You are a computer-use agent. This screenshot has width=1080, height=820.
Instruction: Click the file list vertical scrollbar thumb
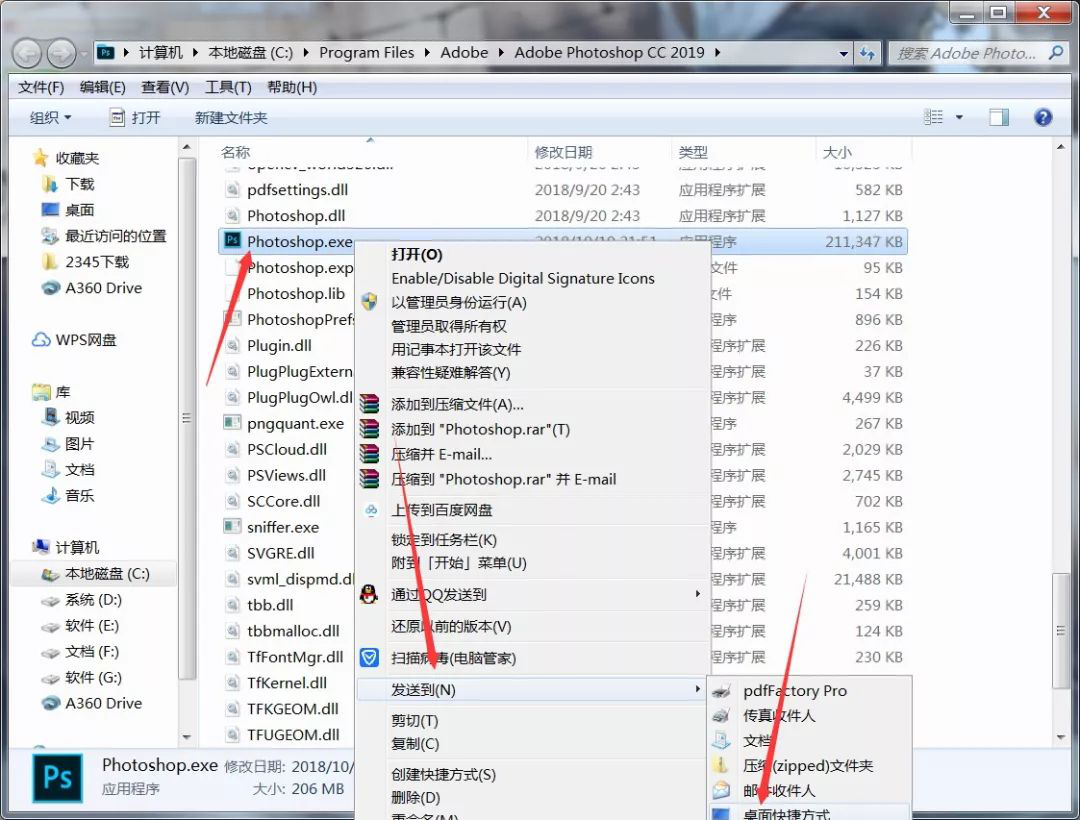coord(1060,630)
